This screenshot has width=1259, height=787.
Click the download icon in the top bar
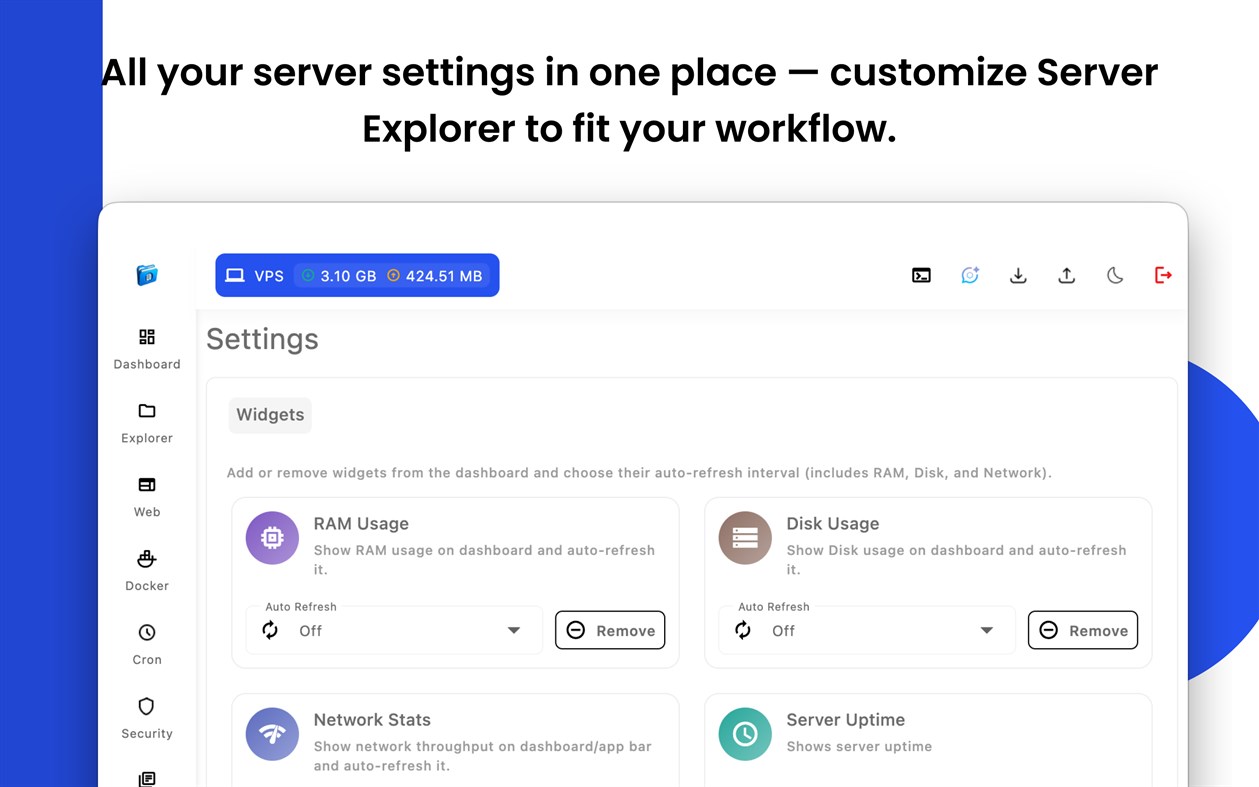click(x=1018, y=275)
